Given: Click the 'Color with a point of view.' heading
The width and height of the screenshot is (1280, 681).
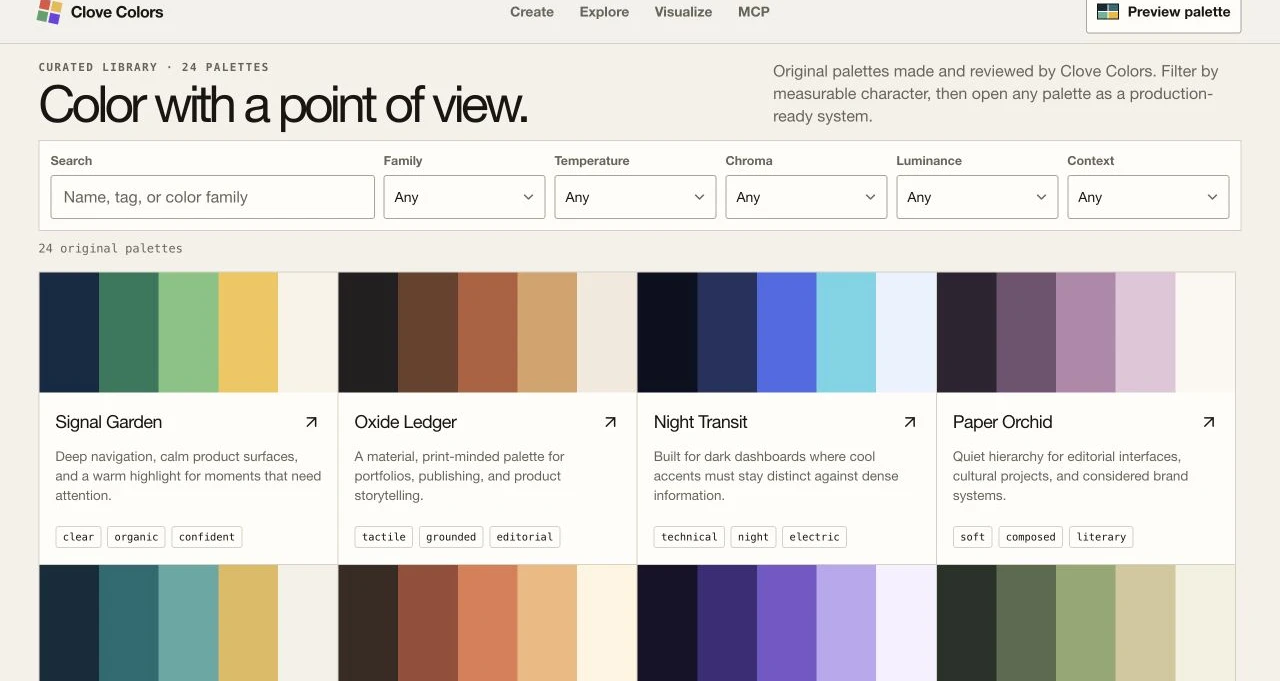Looking at the screenshot, I should pos(283,104).
